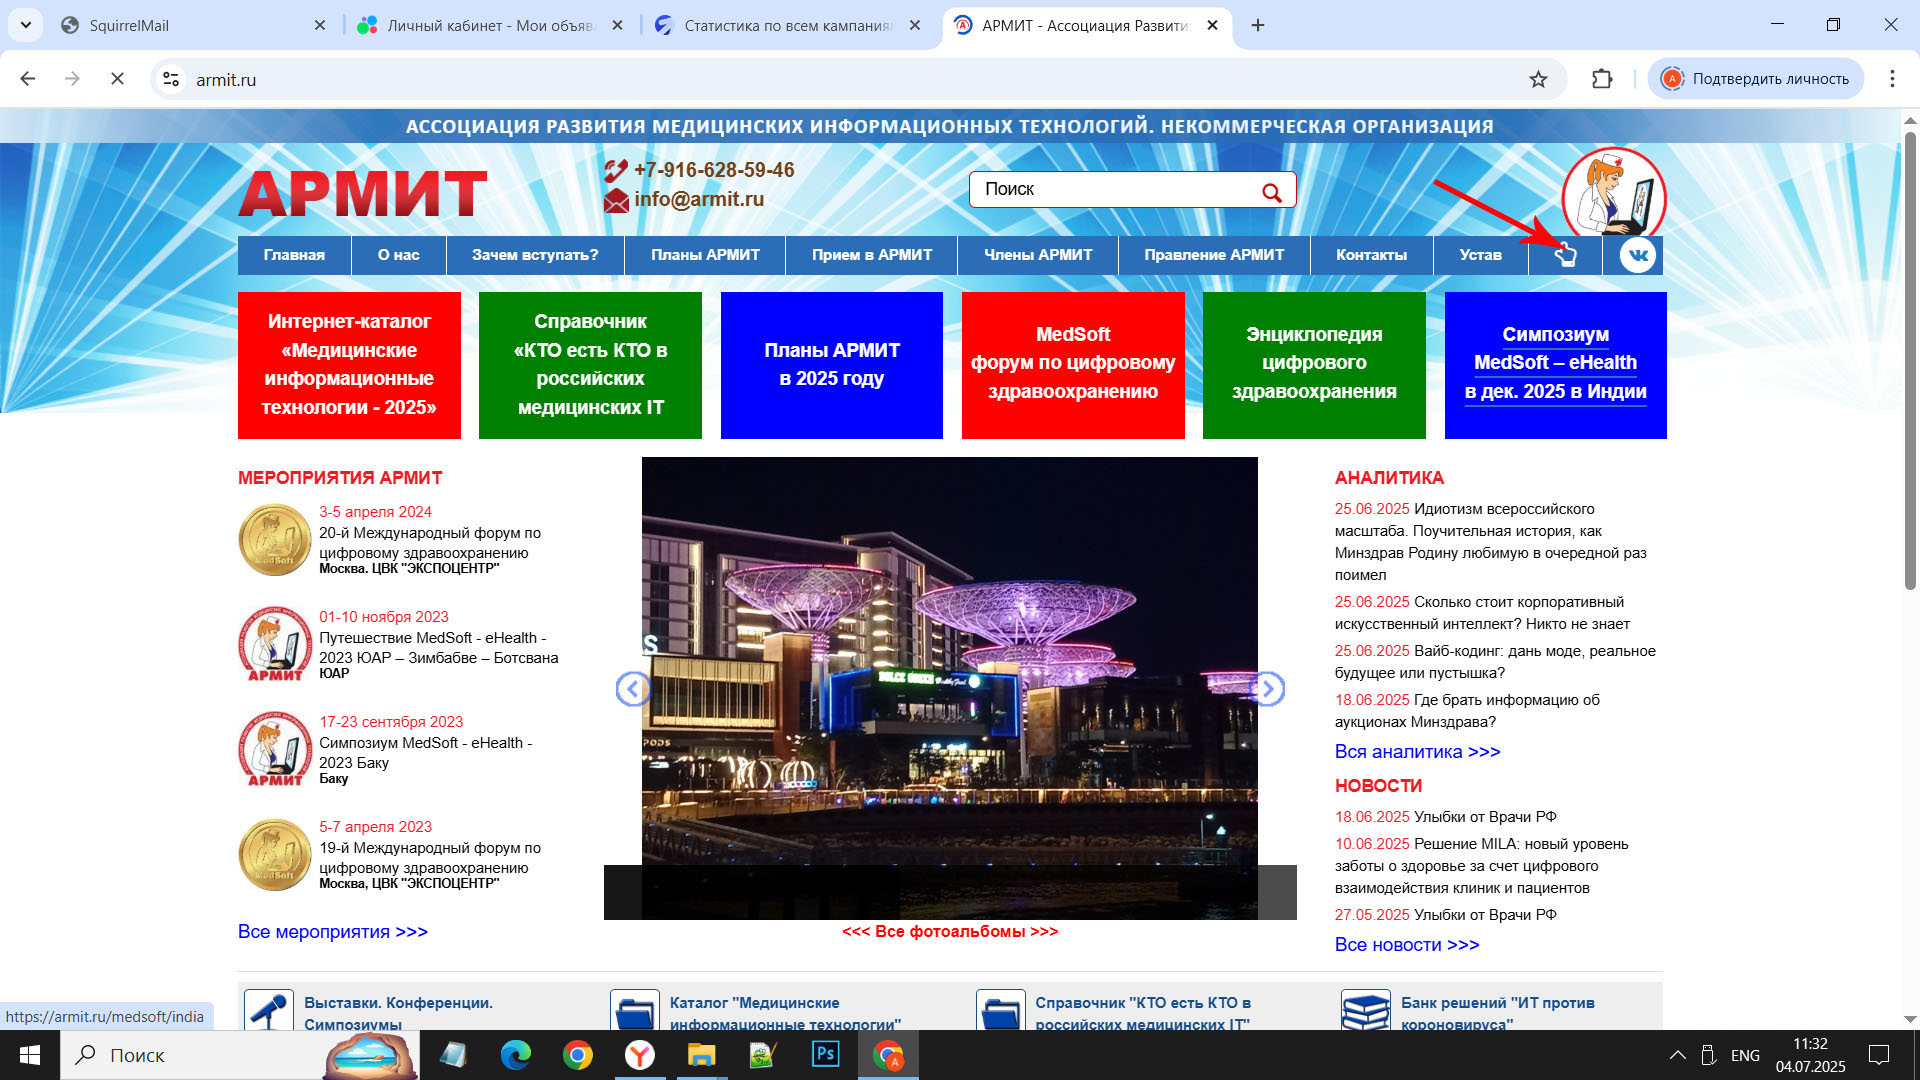The width and height of the screenshot is (1920, 1080).
Task: Click the microphone icon beside Выставки. Конференции
Action: (269, 1010)
